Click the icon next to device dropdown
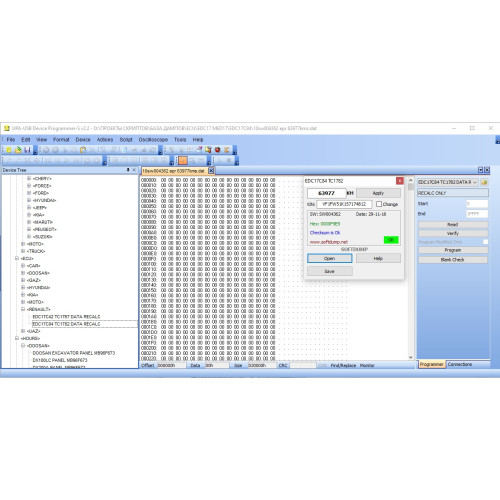This screenshot has width=500, height=500. [484, 182]
